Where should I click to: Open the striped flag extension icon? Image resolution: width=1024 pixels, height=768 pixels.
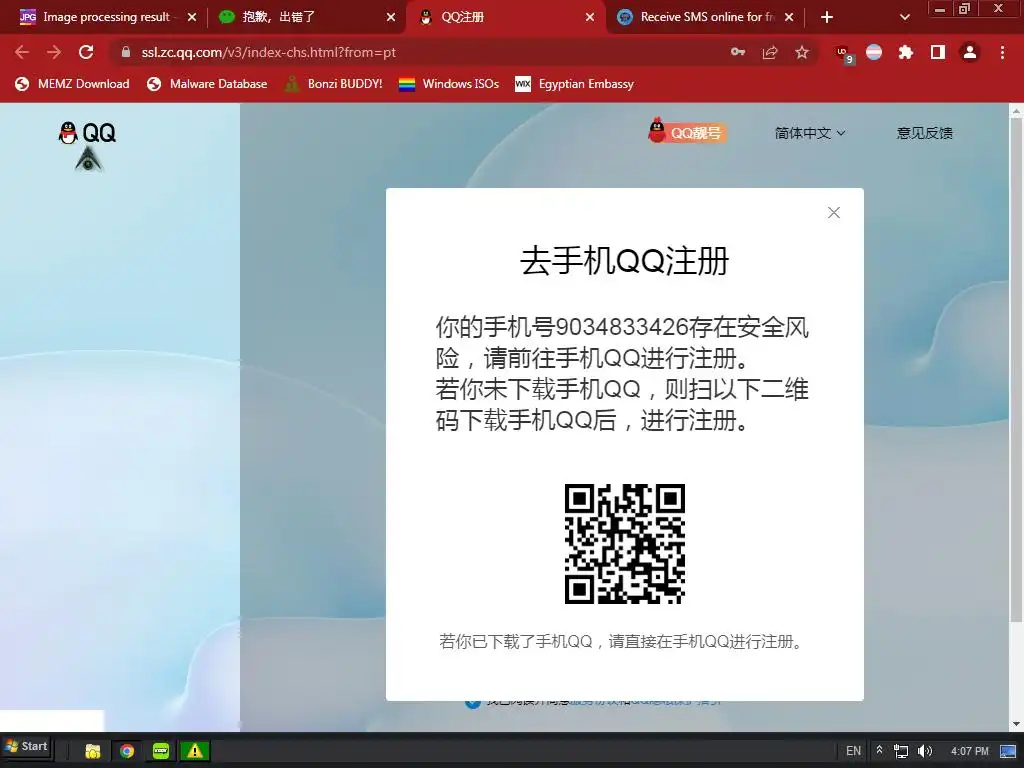coord(874,52)
